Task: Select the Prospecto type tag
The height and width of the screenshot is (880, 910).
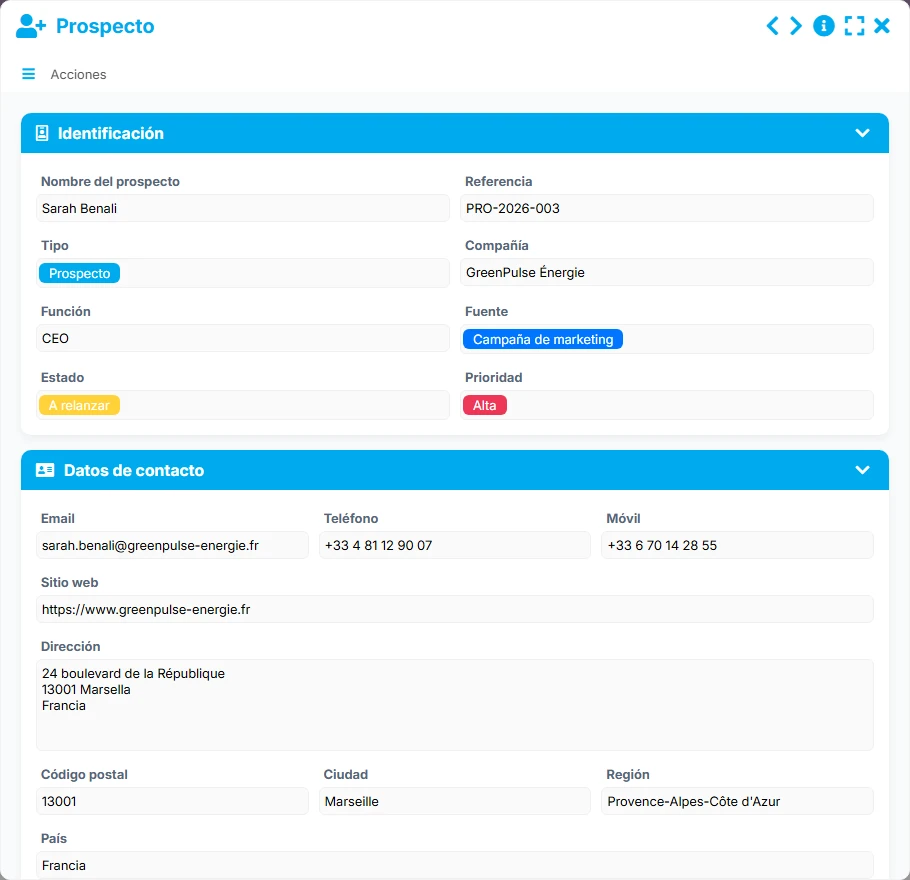Action: (80, 273)
